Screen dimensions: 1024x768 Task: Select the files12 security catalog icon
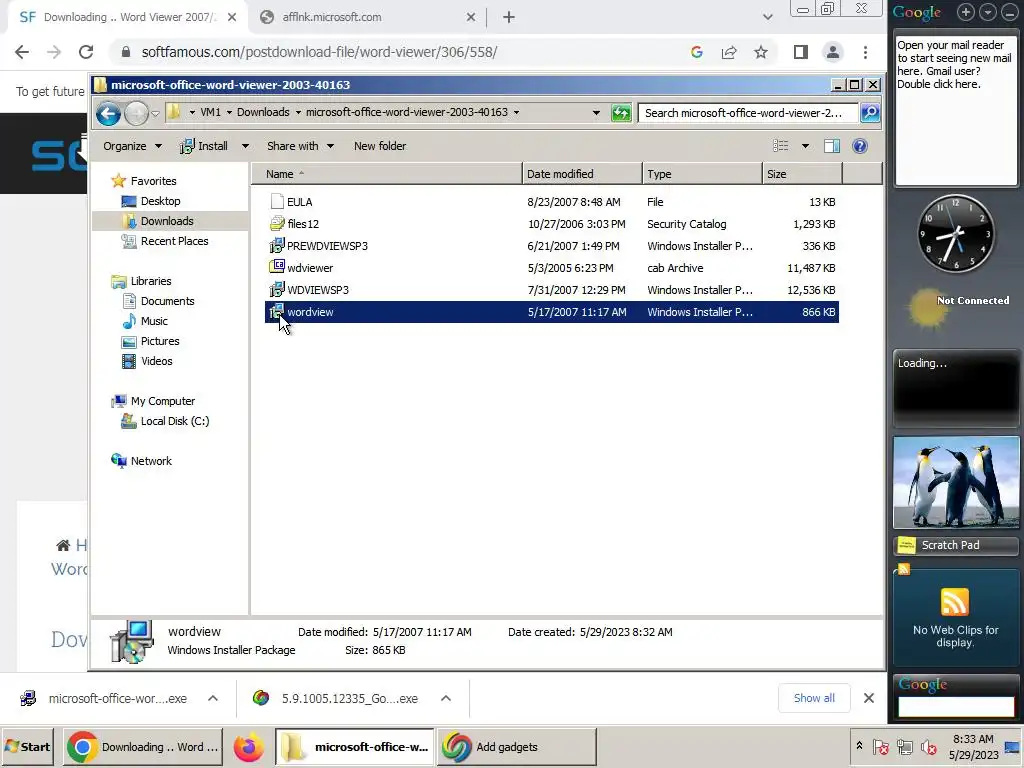tap(277, 223)
